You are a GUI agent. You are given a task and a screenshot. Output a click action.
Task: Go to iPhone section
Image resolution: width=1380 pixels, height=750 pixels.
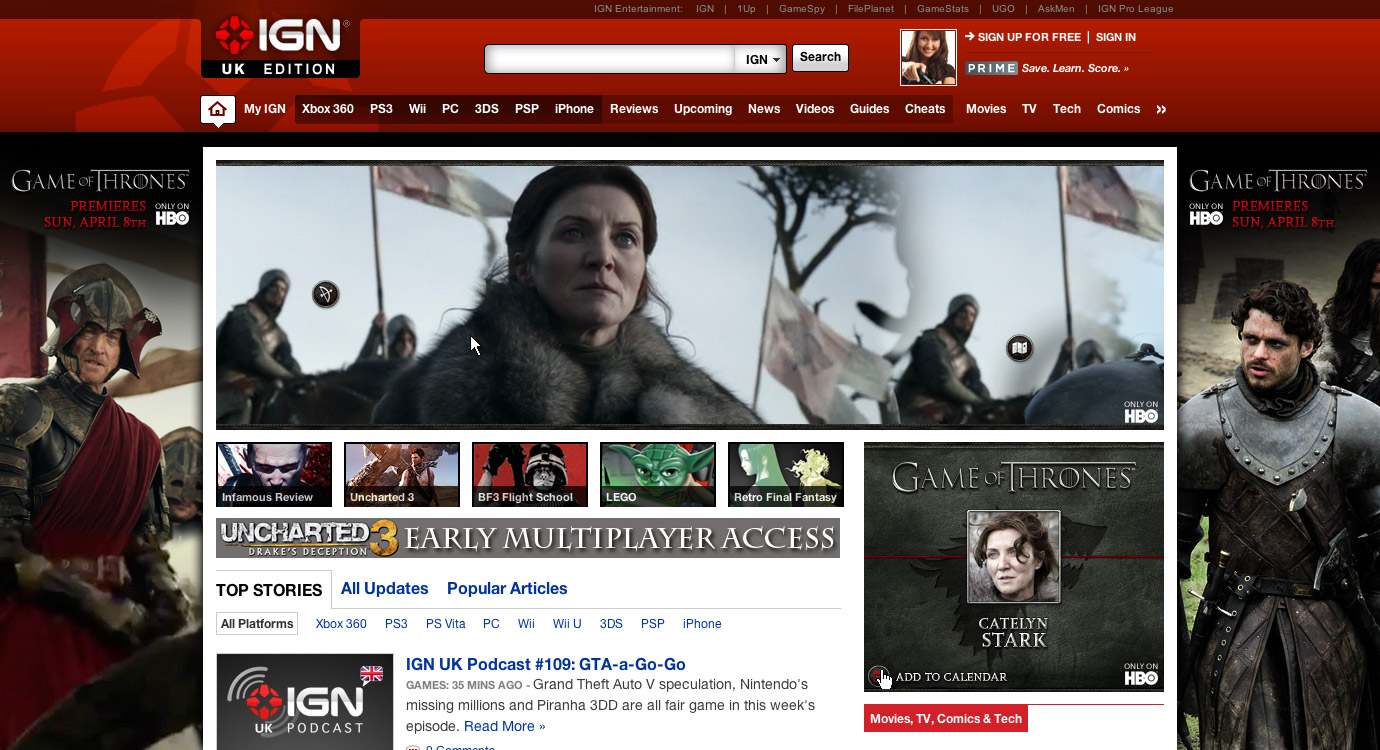(x=574, y=109)
